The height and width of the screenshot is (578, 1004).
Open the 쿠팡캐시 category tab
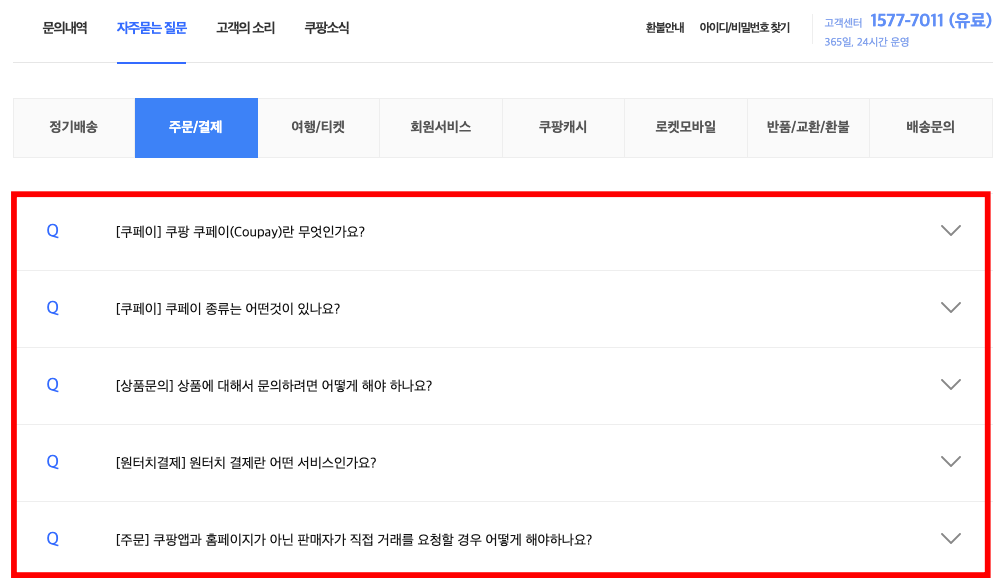pos(563,127)
